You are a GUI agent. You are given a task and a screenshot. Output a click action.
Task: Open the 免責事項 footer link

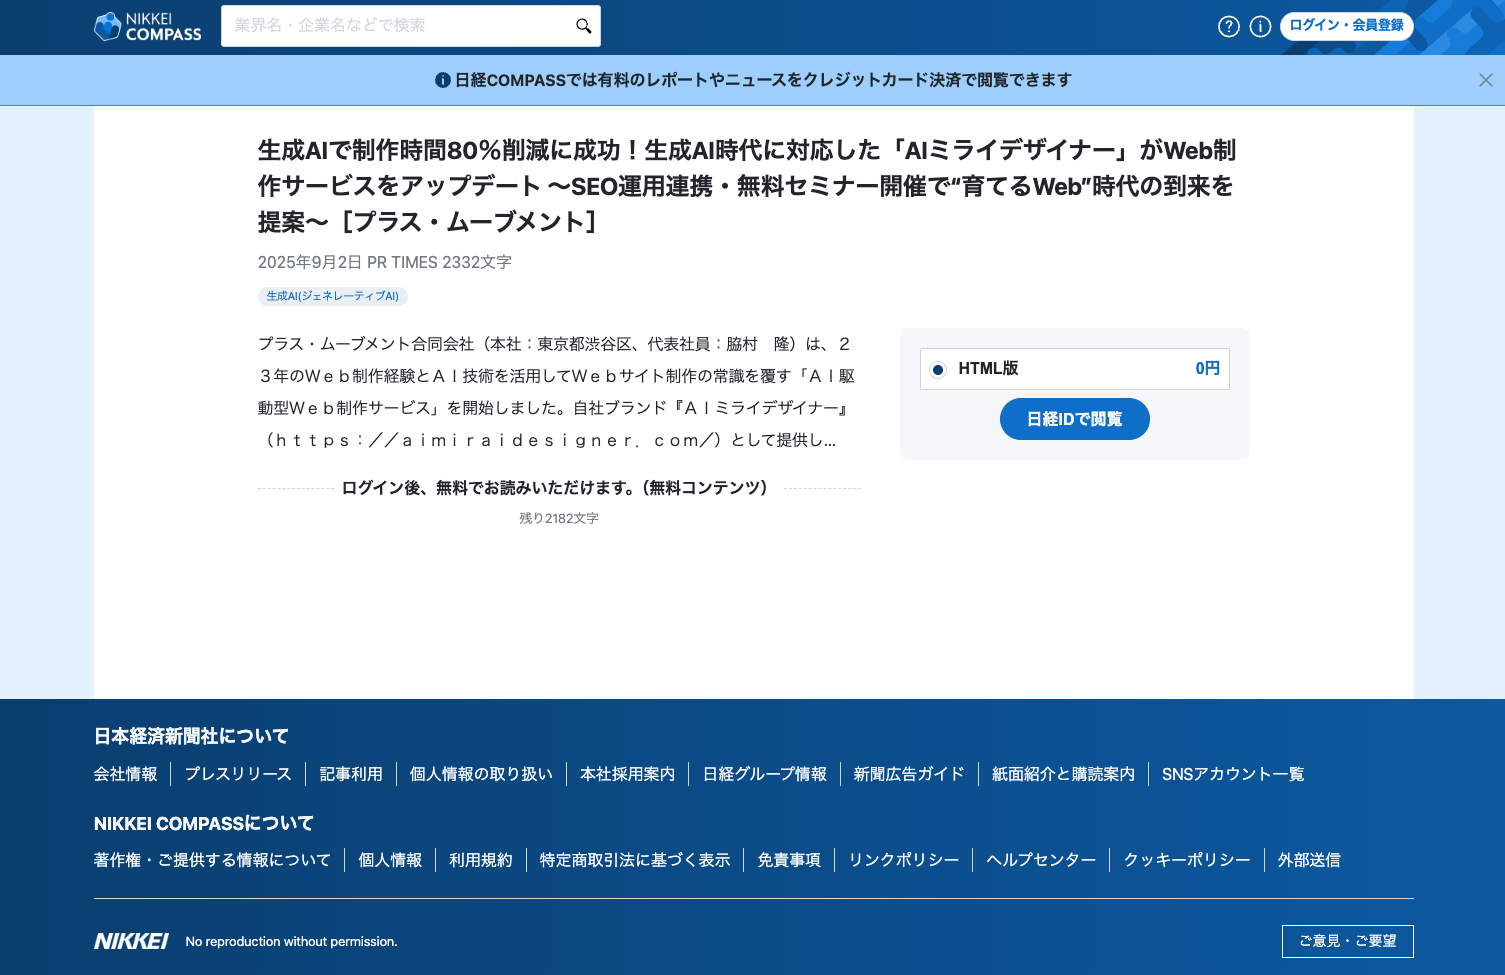(x=789, y=860)
